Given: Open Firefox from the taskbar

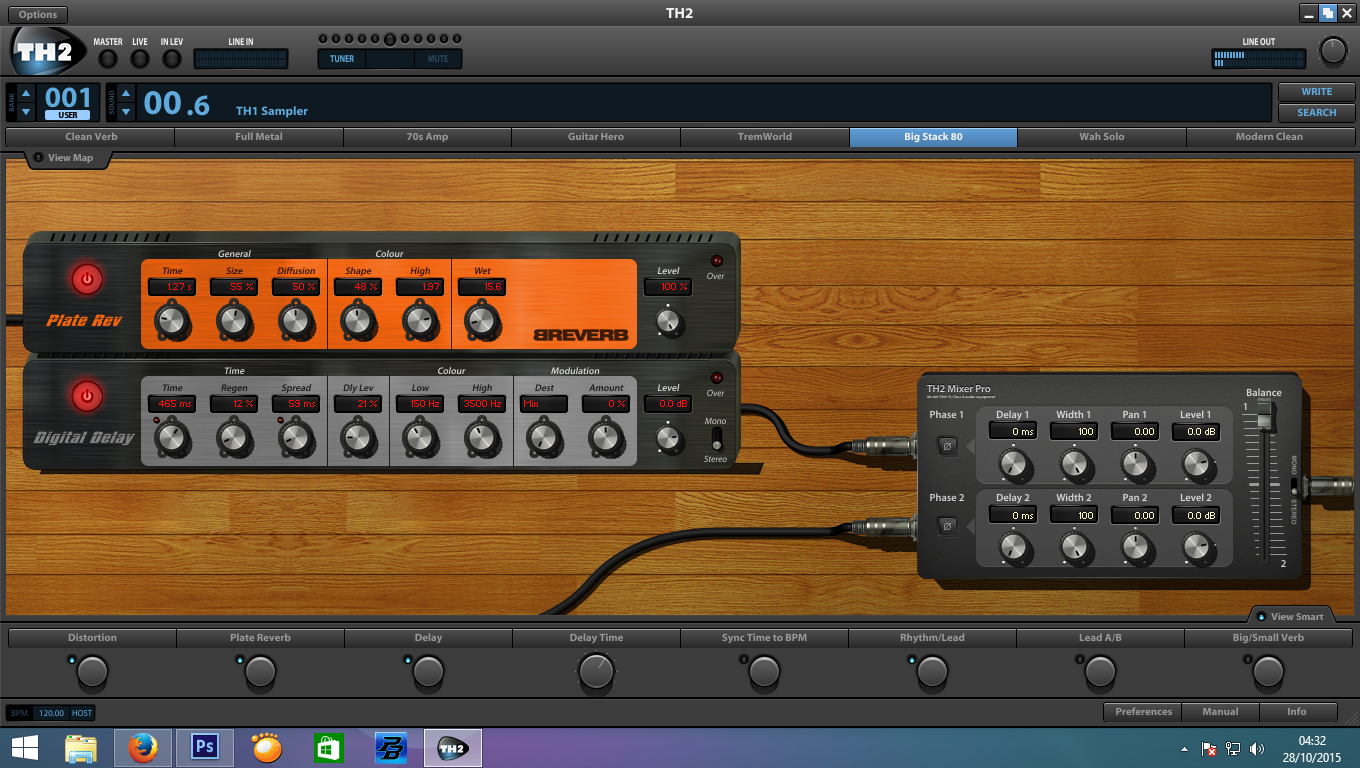Looking at the screenshot, I should (143, 748).
